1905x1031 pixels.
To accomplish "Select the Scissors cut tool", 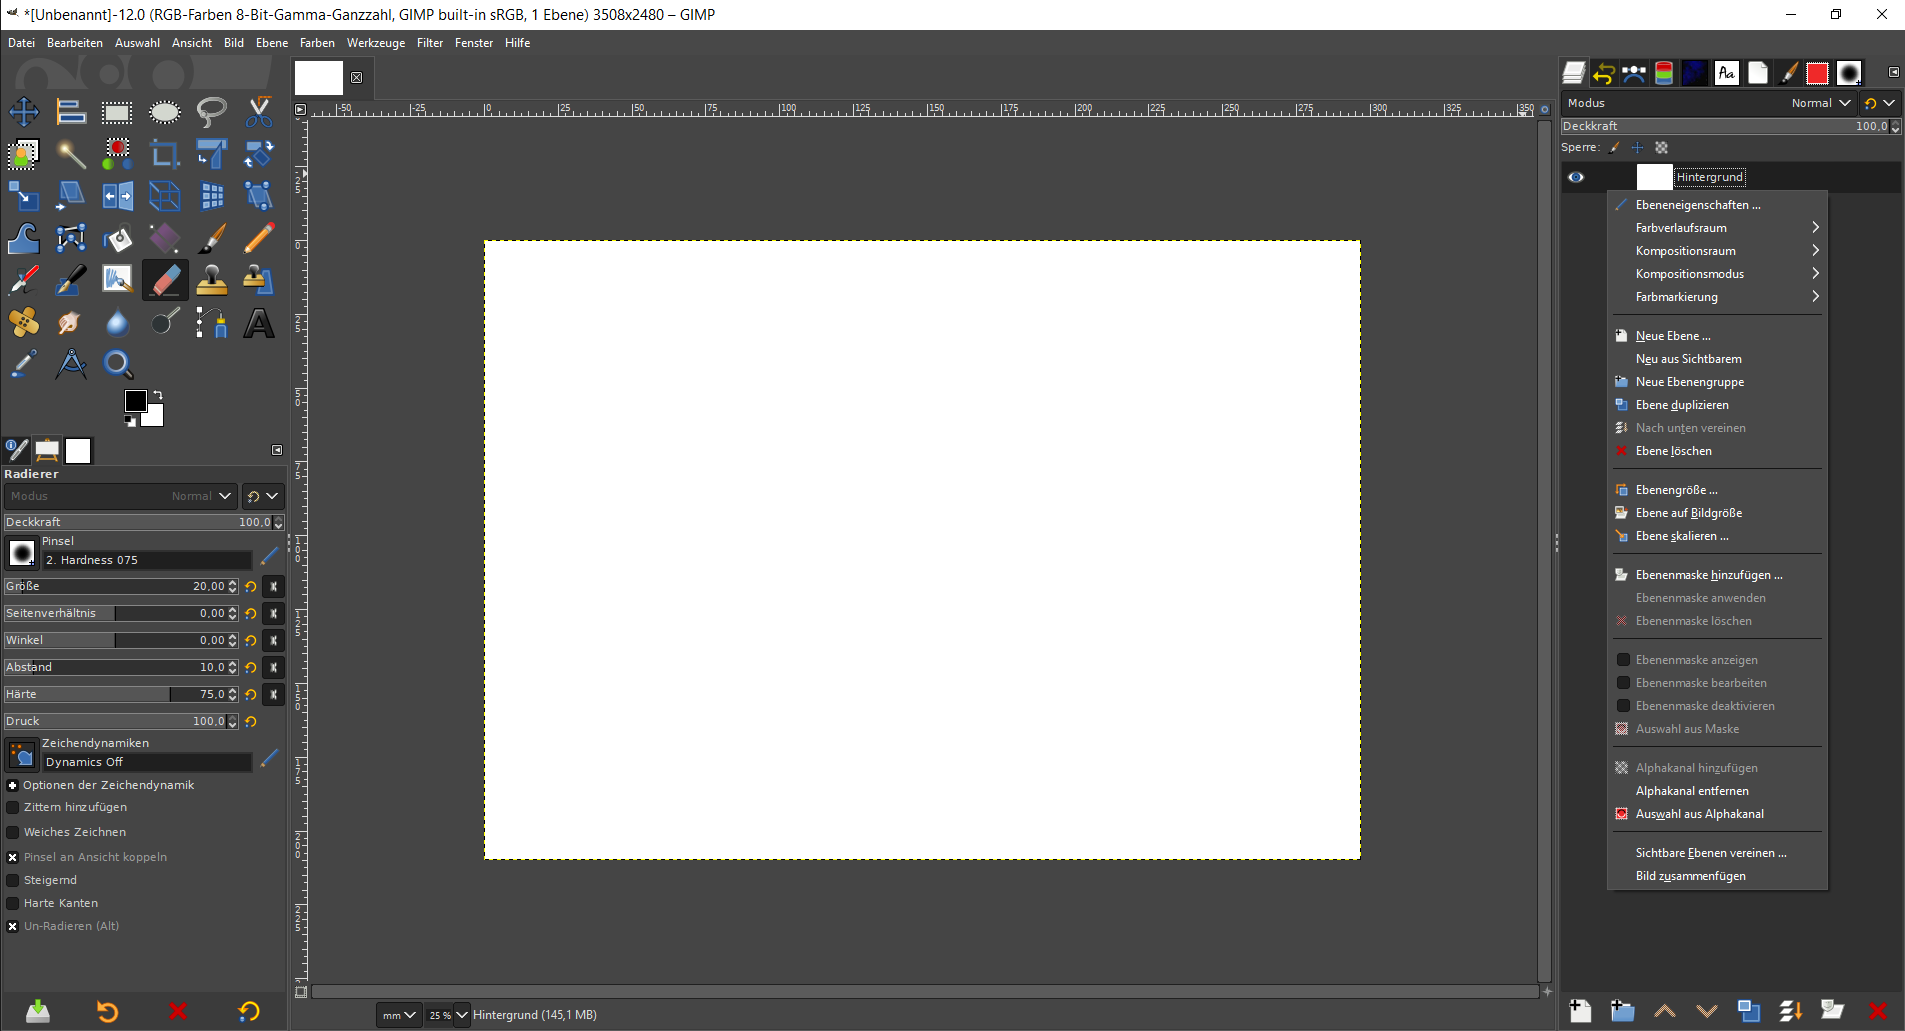I will click(x=259, y=112).
